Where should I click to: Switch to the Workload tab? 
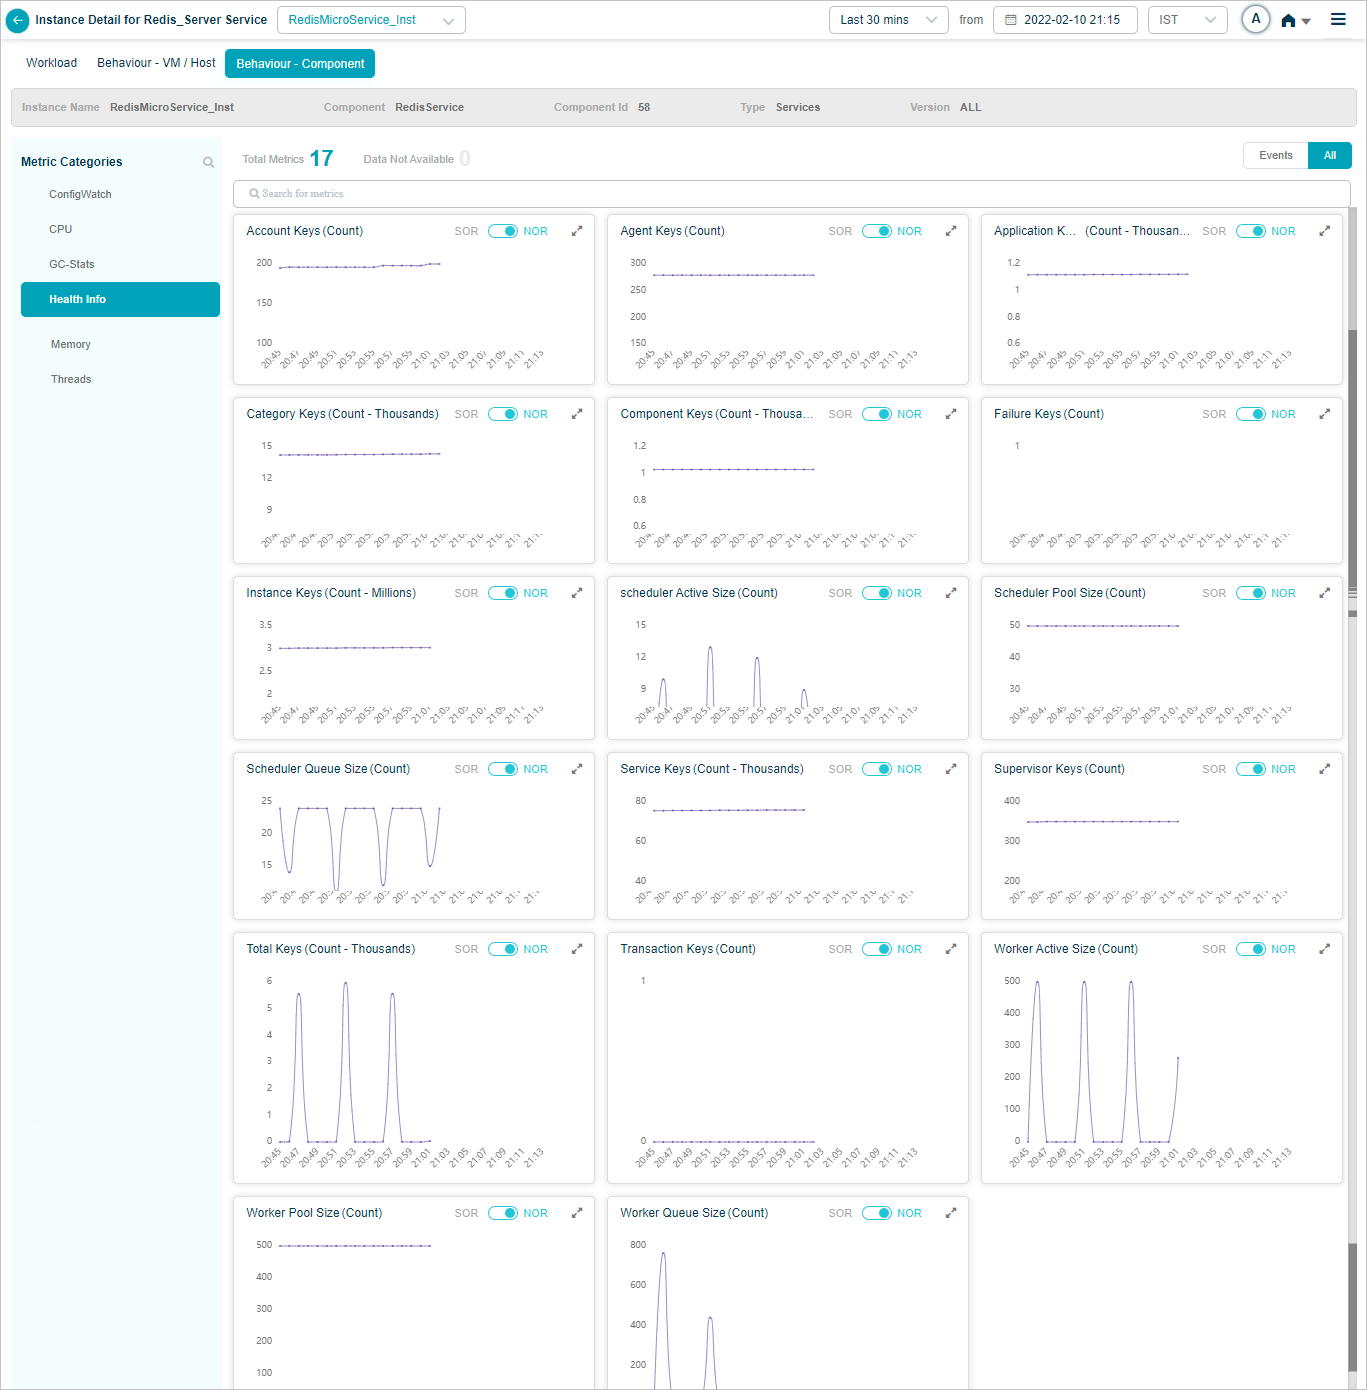(x=51, y=63)
